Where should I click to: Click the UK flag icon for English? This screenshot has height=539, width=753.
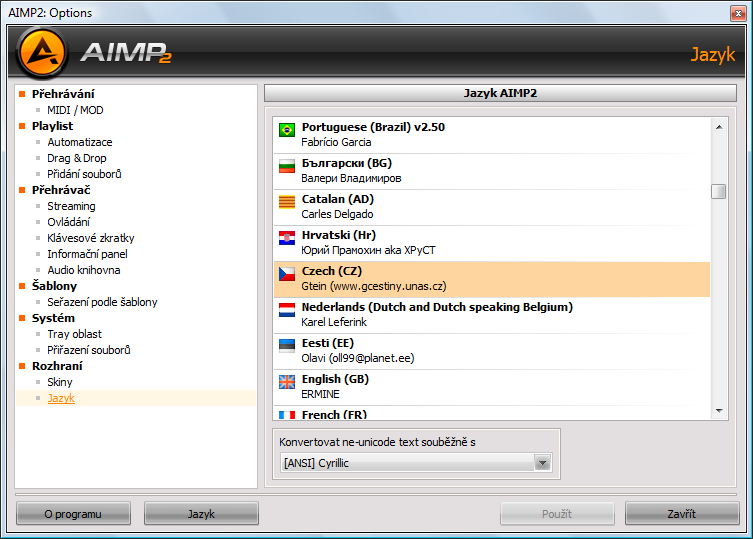287,382
